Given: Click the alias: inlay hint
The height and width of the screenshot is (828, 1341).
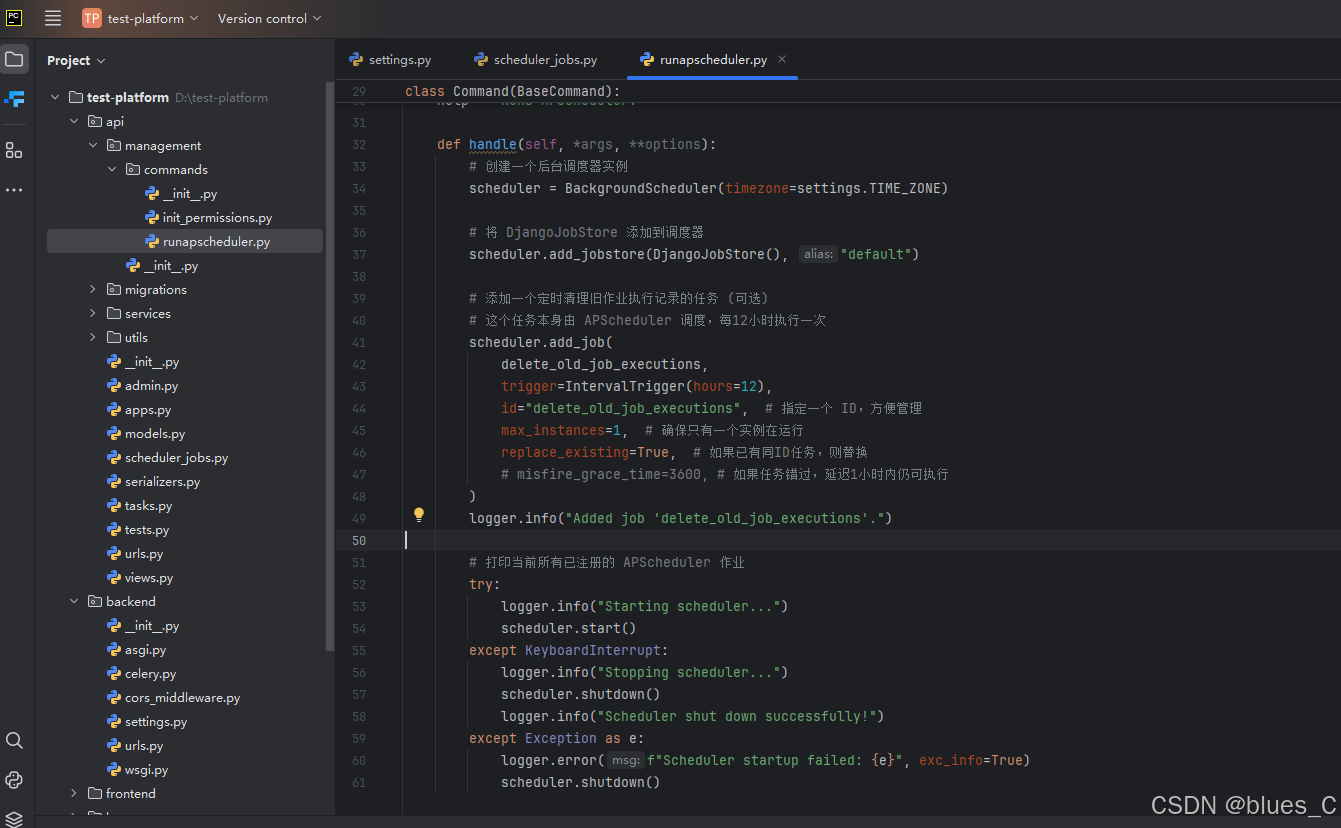Looking at the screenshot, I should click(x=818, y=254).
